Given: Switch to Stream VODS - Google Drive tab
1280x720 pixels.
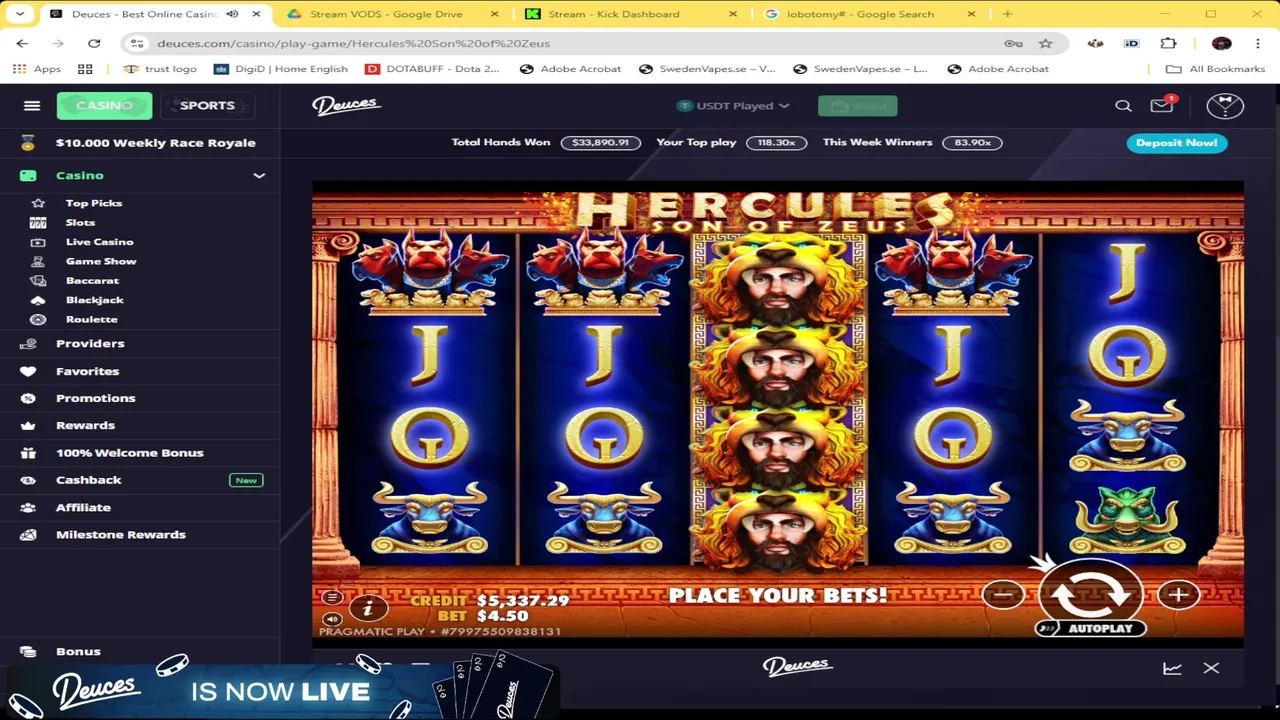Looking at the screenshot, I should 392,14.
